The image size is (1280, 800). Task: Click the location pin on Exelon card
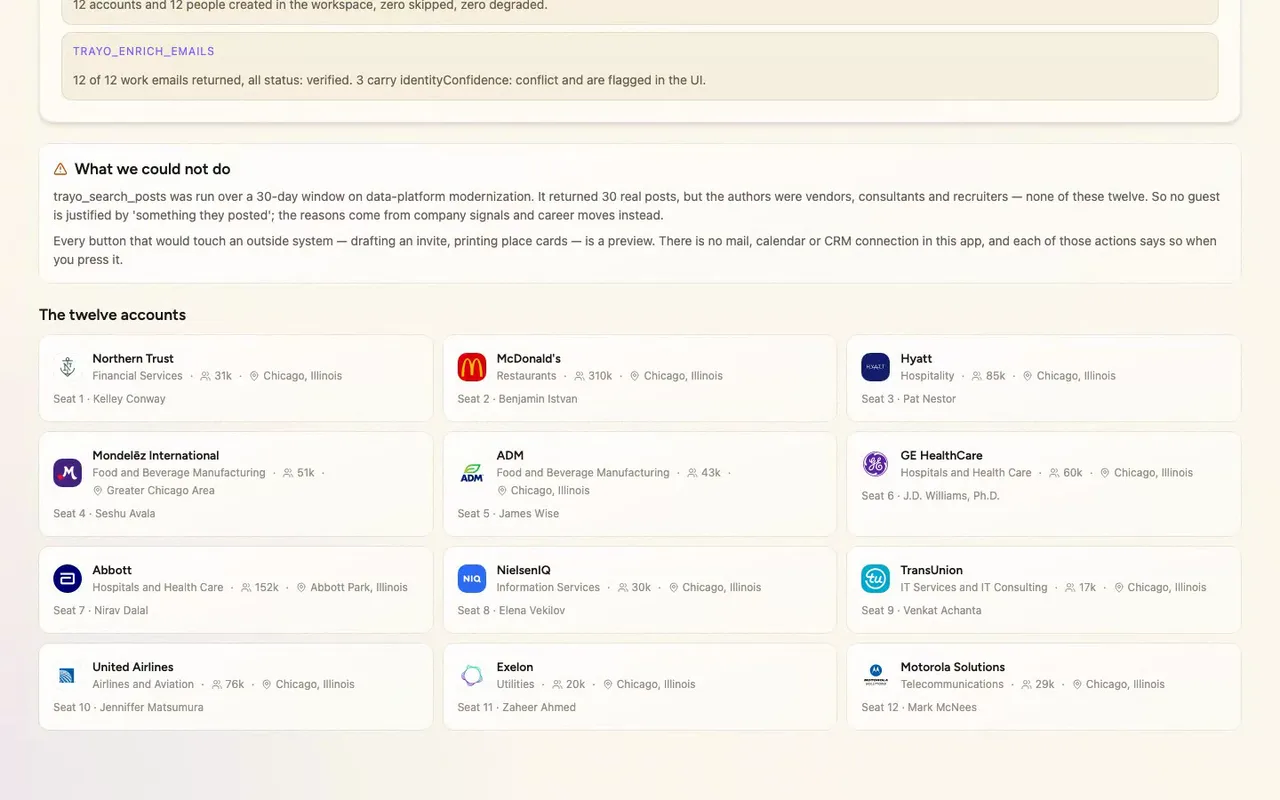click(607, 685)
